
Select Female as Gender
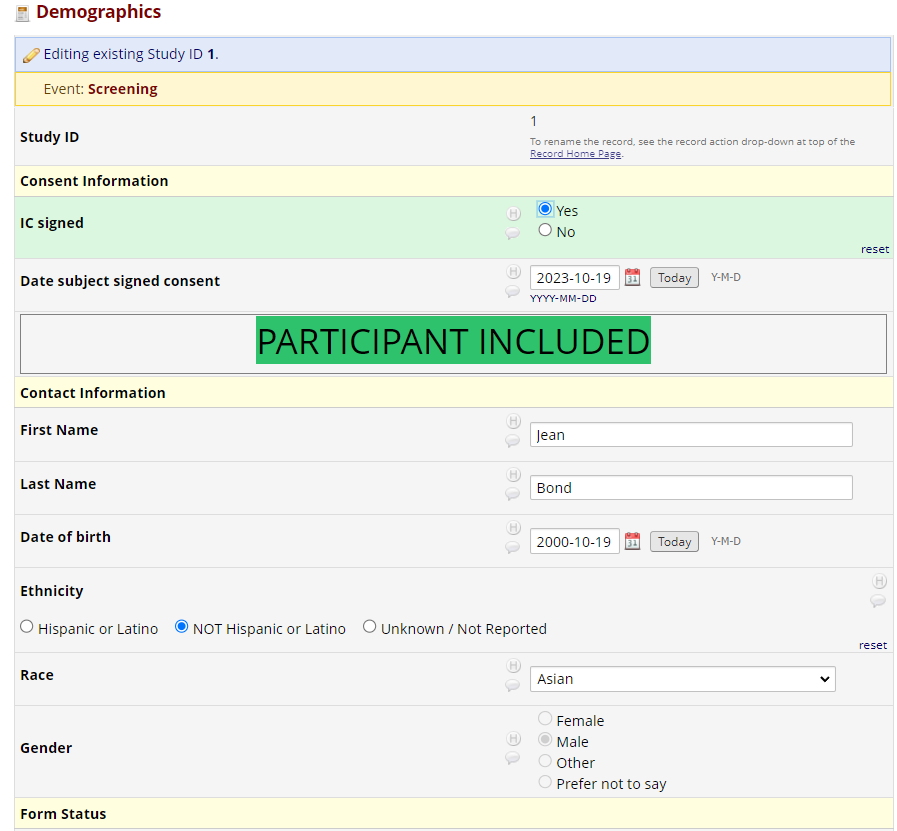(544, 718)
